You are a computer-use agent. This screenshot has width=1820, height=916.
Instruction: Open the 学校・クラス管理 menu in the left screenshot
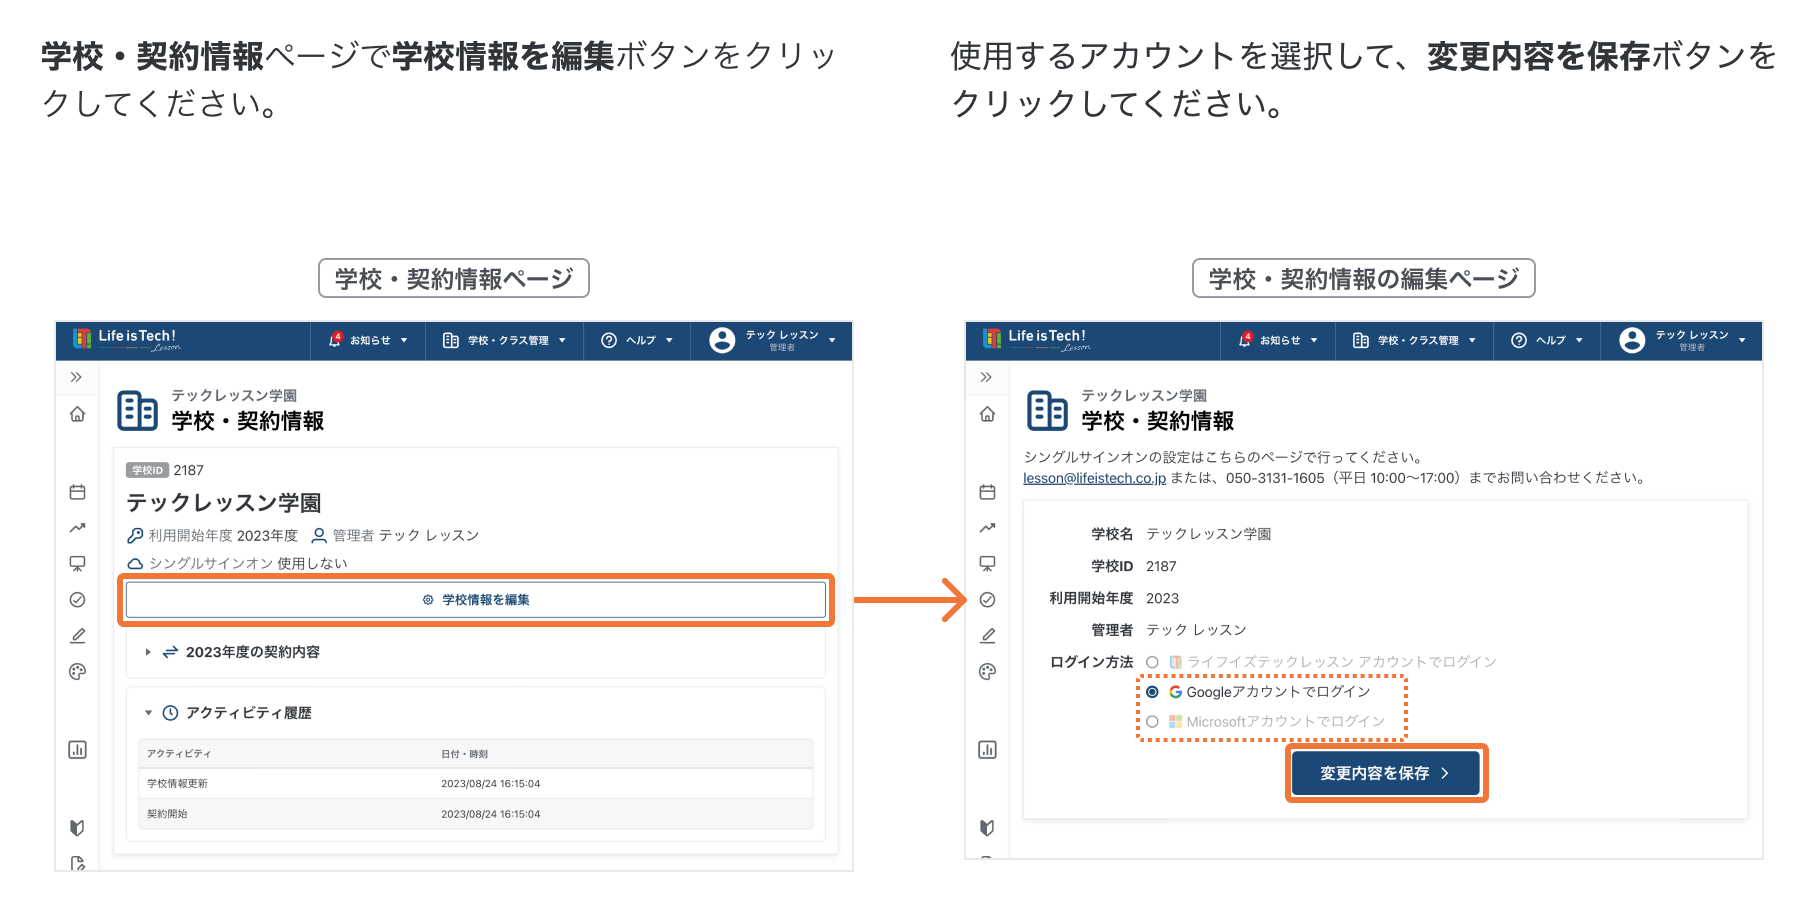(505, 341)
